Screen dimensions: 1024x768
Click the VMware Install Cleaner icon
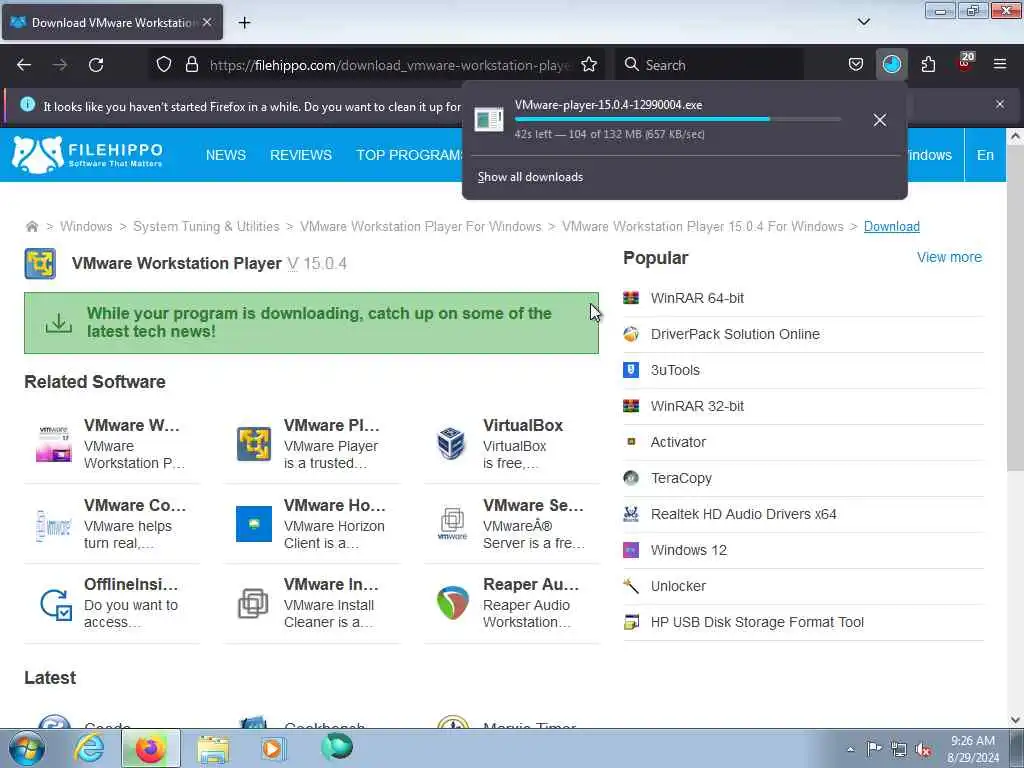coord(253,603)
